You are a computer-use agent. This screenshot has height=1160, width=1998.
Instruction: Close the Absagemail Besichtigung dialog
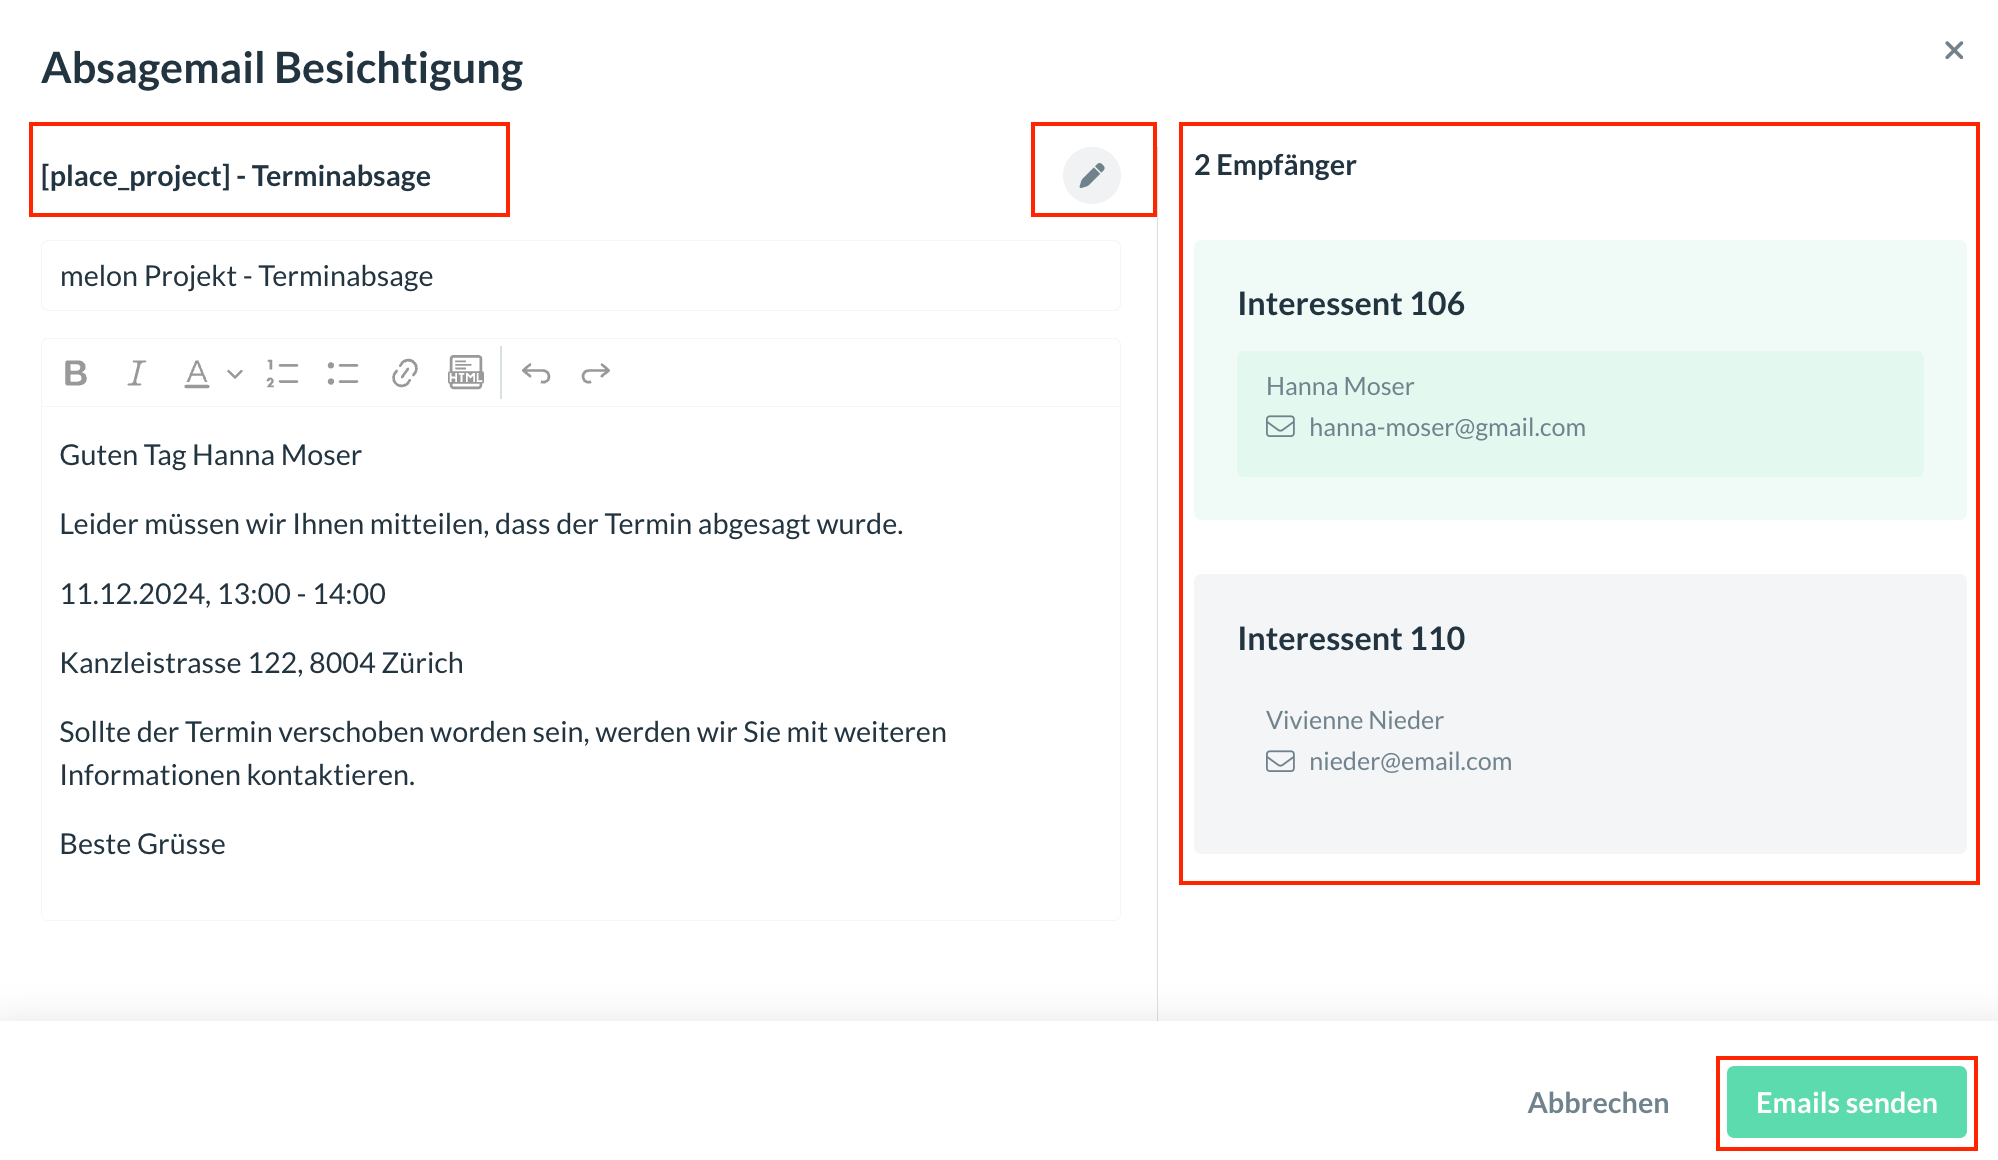1953,50
